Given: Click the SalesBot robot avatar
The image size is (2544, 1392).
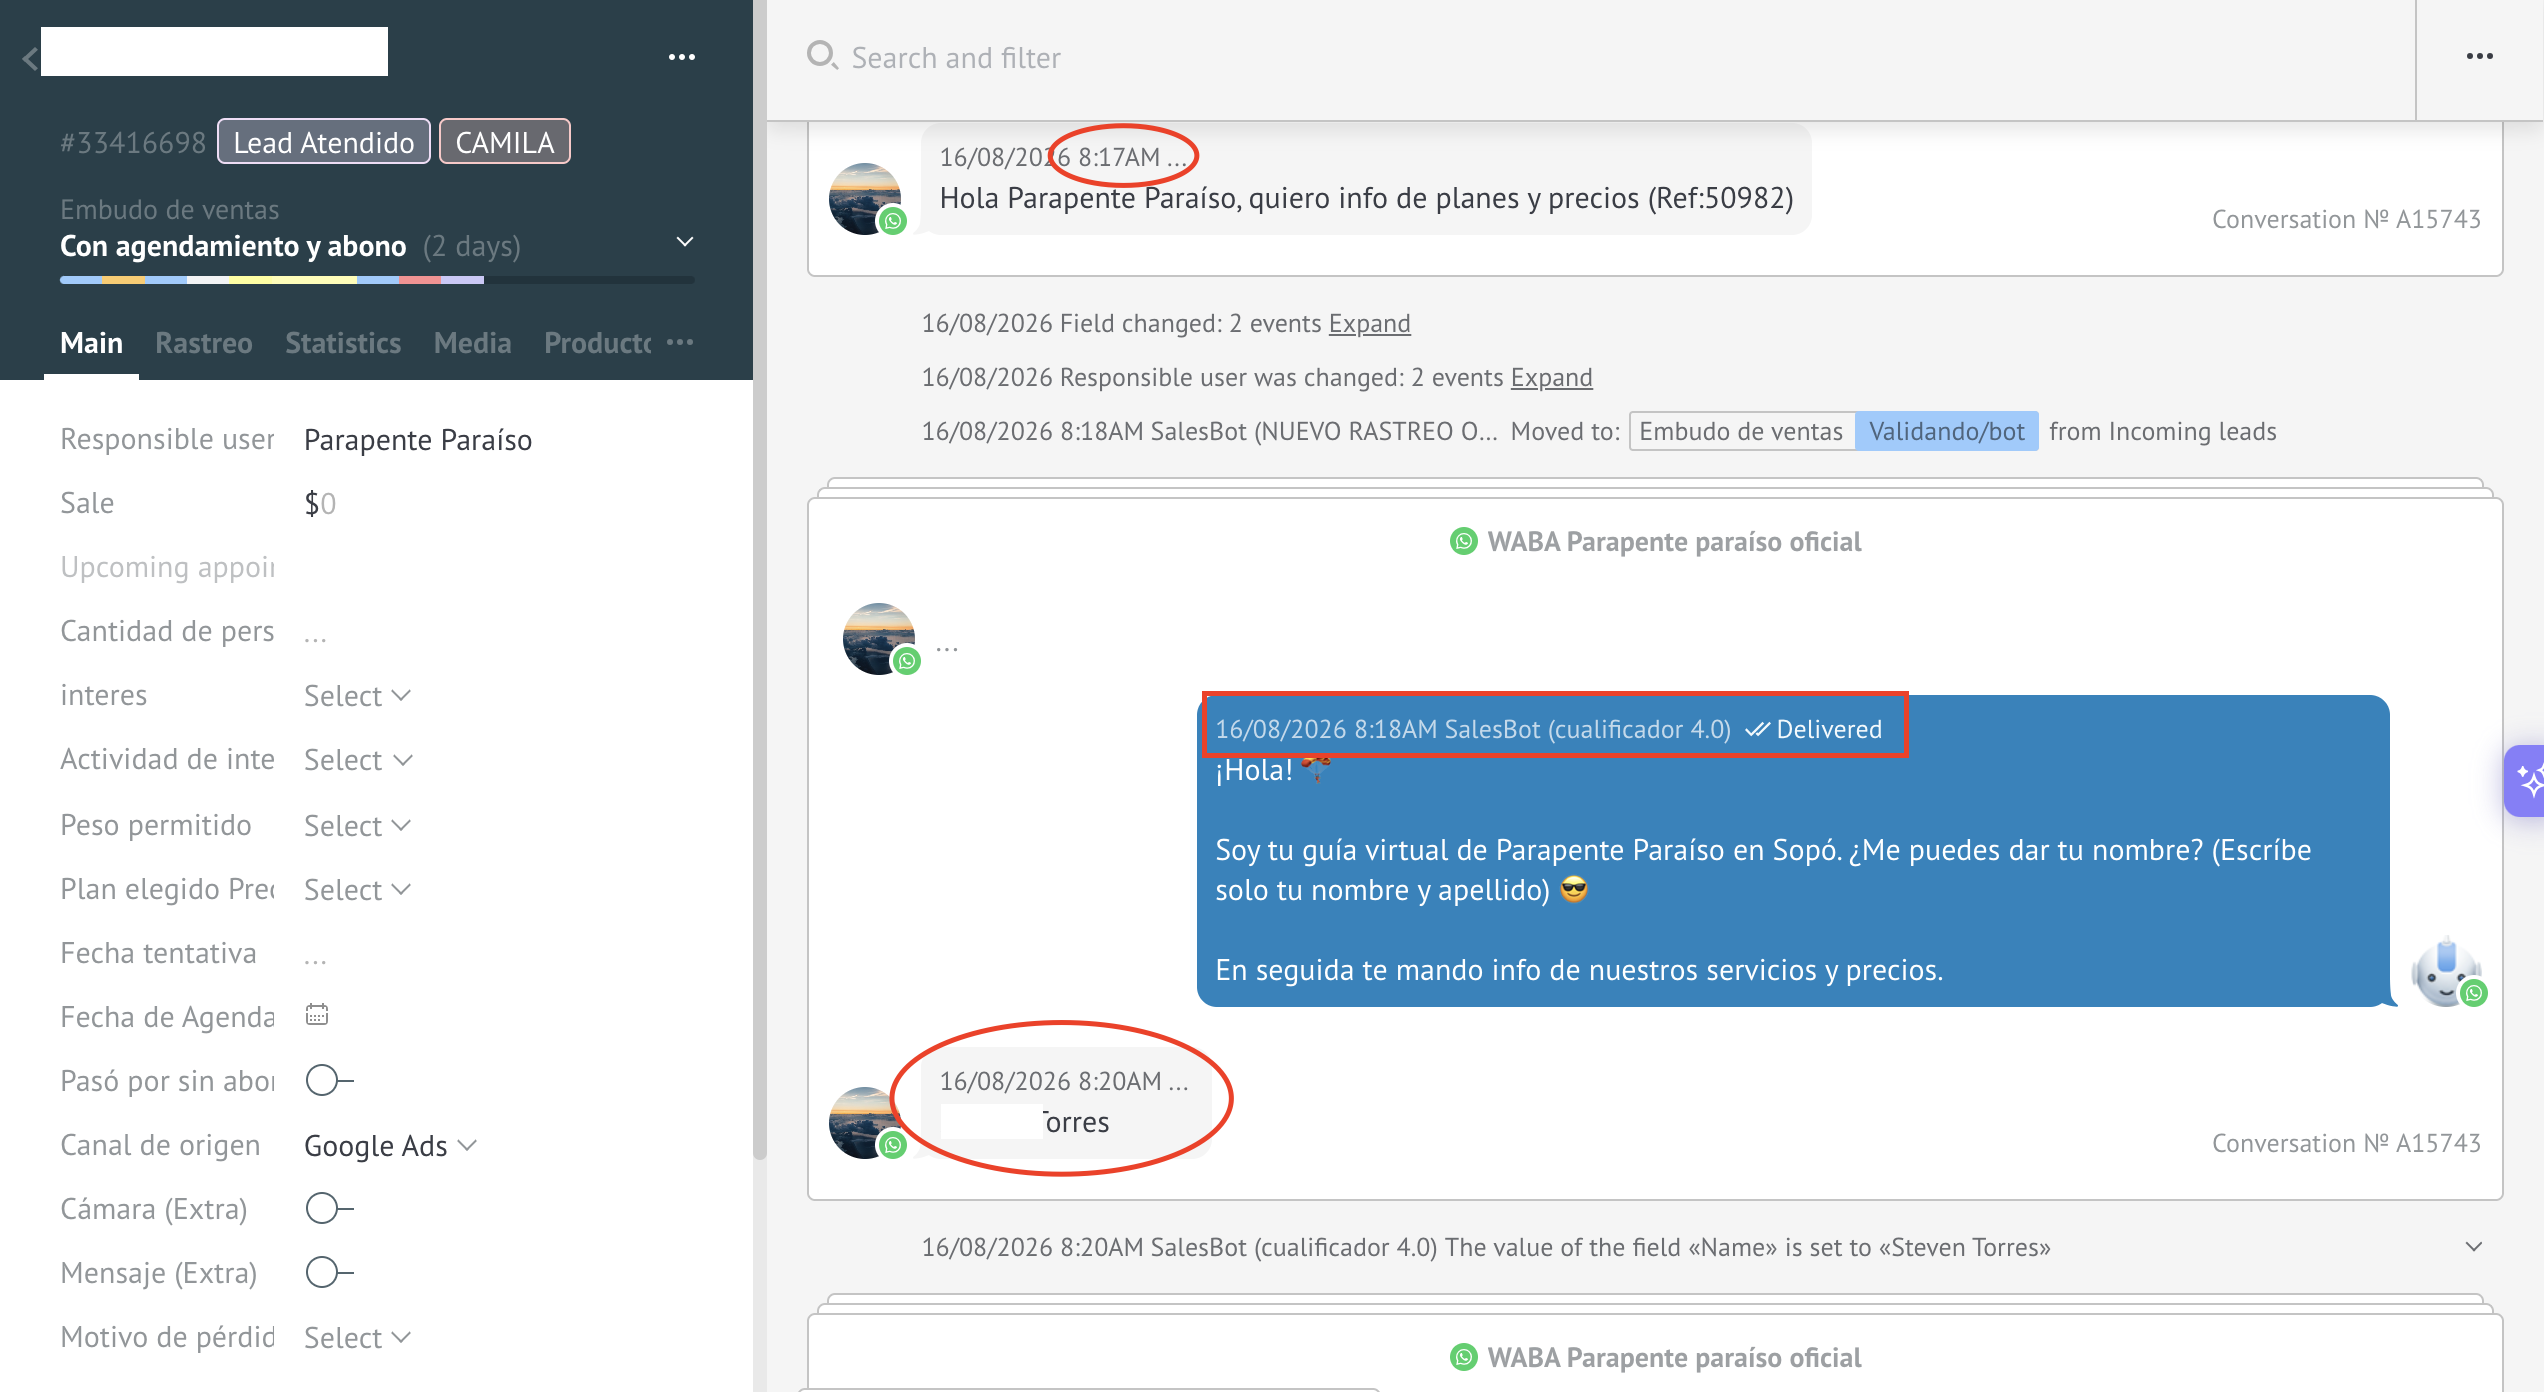Looking at the screenshot, I should (2447, 972).
